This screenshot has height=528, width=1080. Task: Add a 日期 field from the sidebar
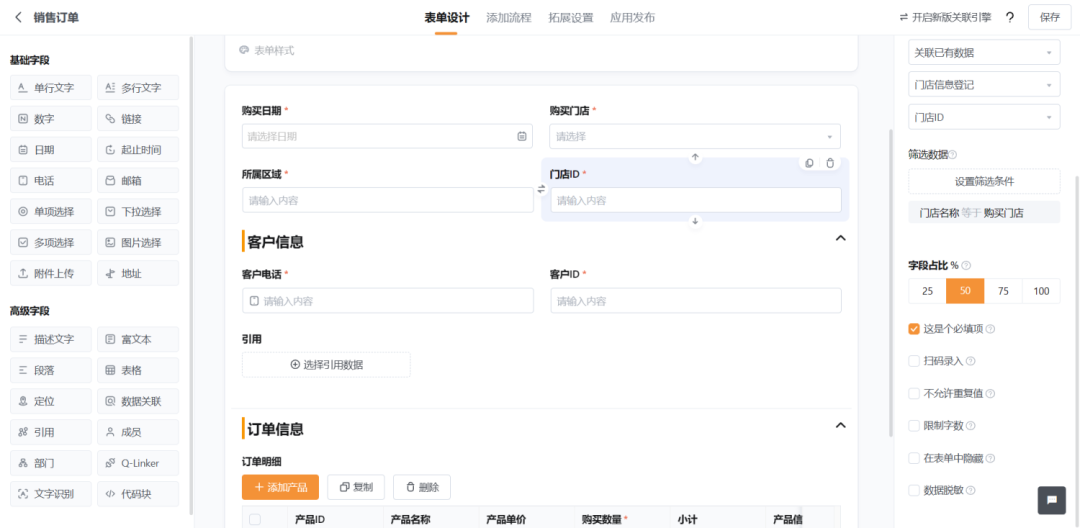[51, 149]
